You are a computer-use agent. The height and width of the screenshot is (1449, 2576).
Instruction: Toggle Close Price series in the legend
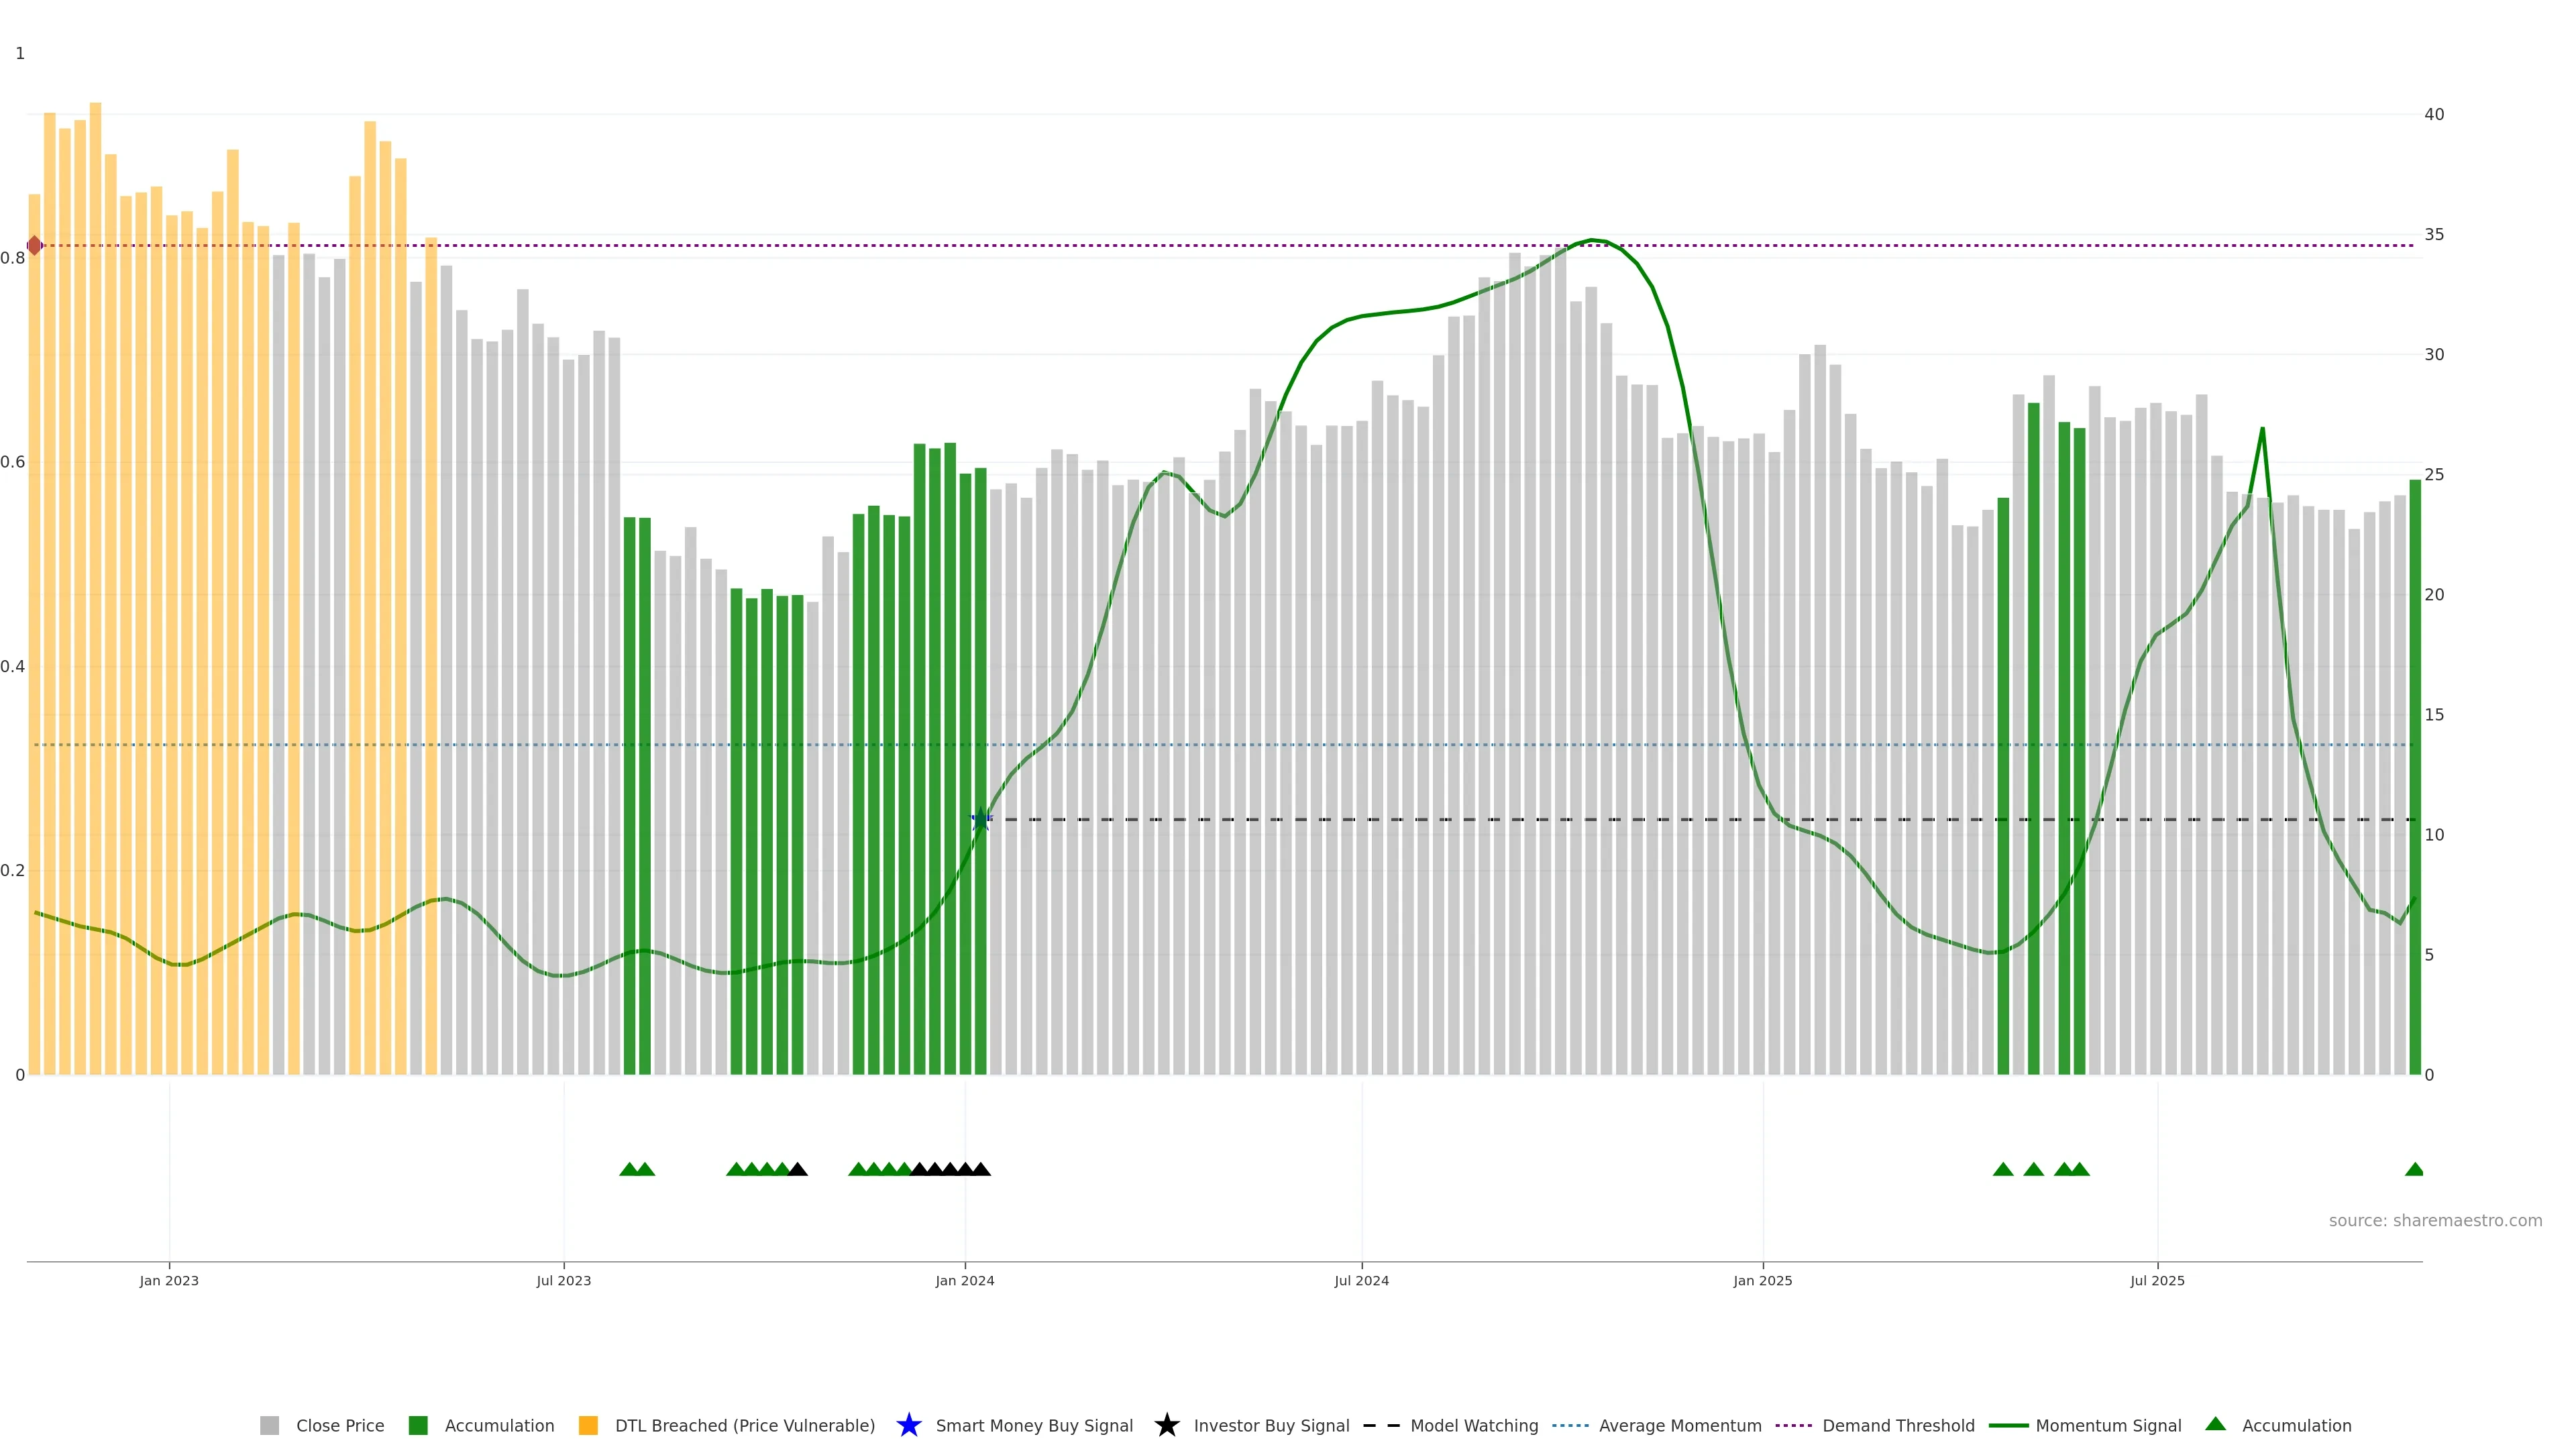339,1425
